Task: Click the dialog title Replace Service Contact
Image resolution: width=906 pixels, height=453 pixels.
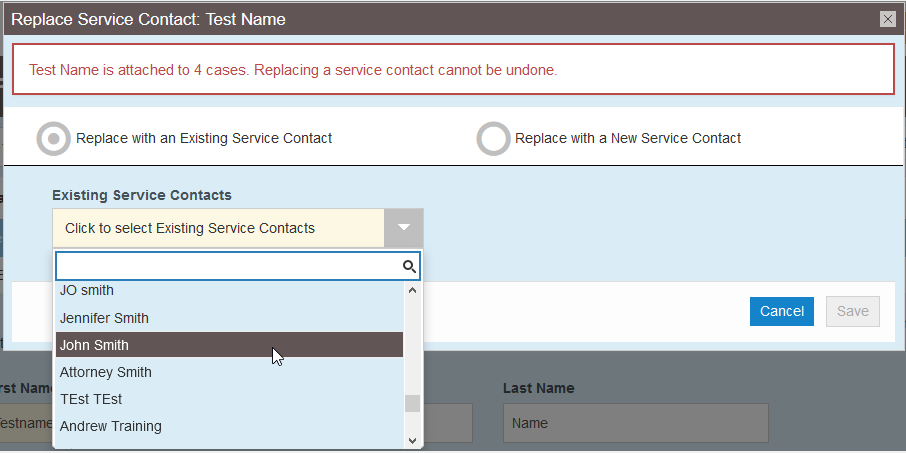Action: [x=148, y=19]
